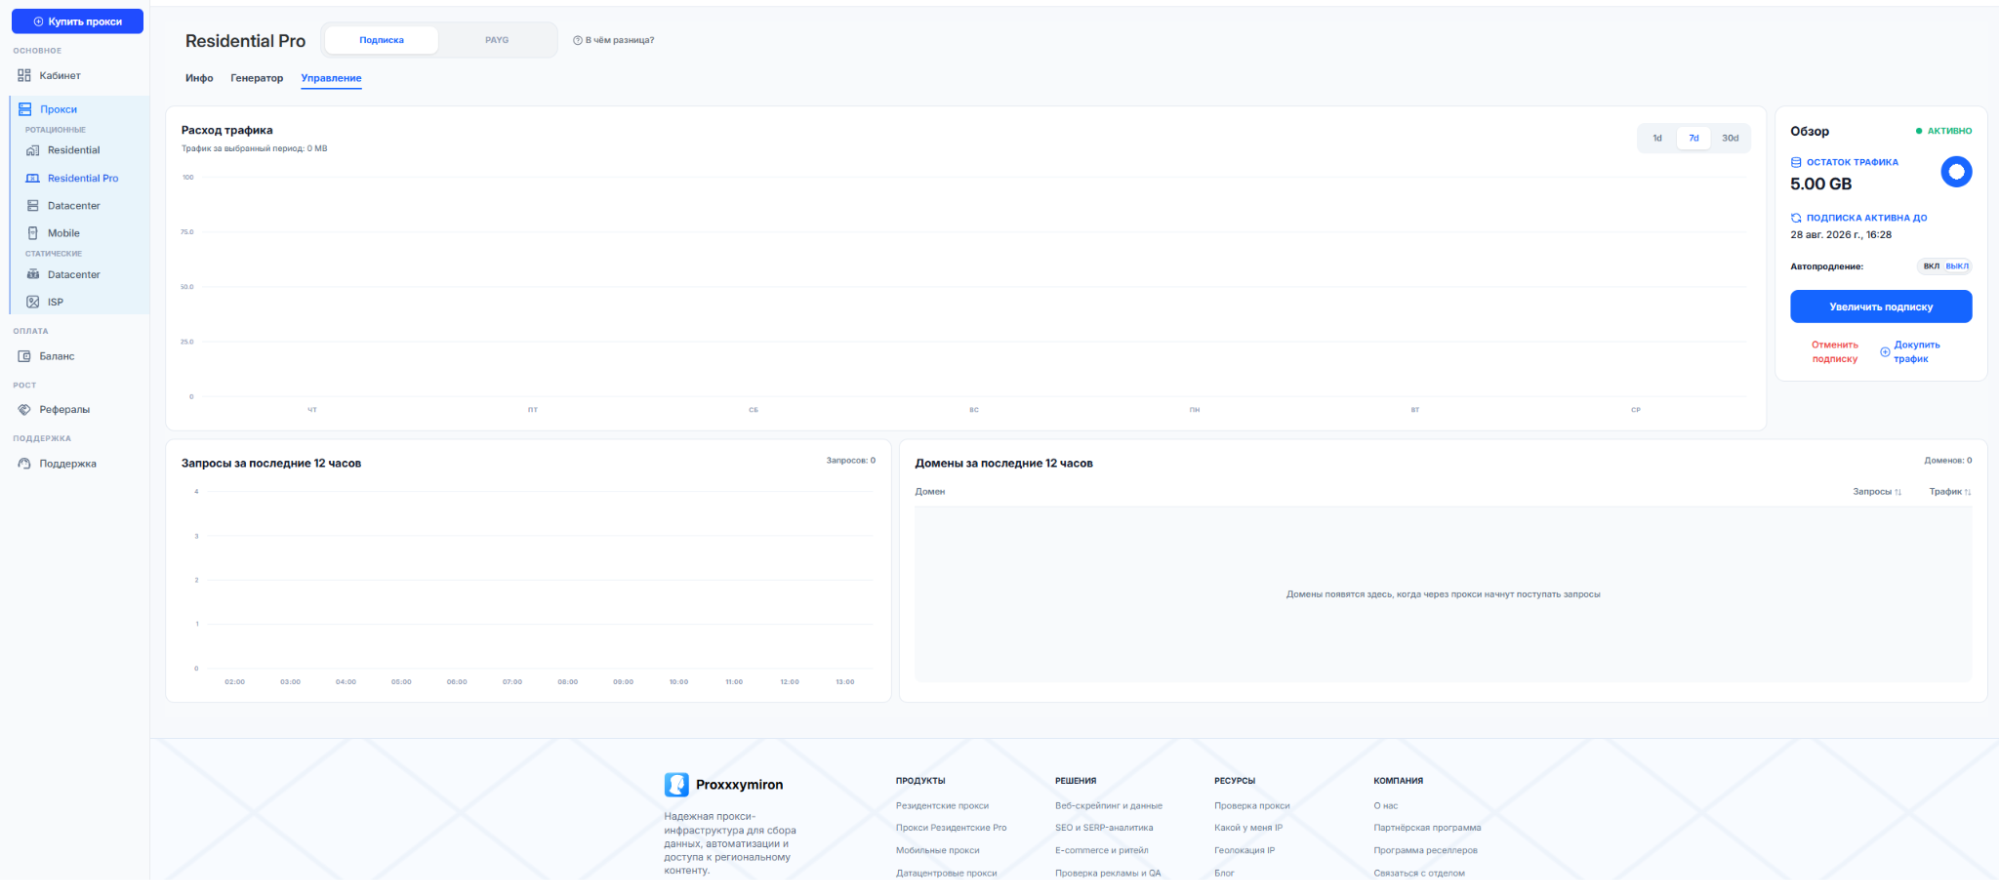Click the sort arrows beside Трафик column

tap(1968, 492)
